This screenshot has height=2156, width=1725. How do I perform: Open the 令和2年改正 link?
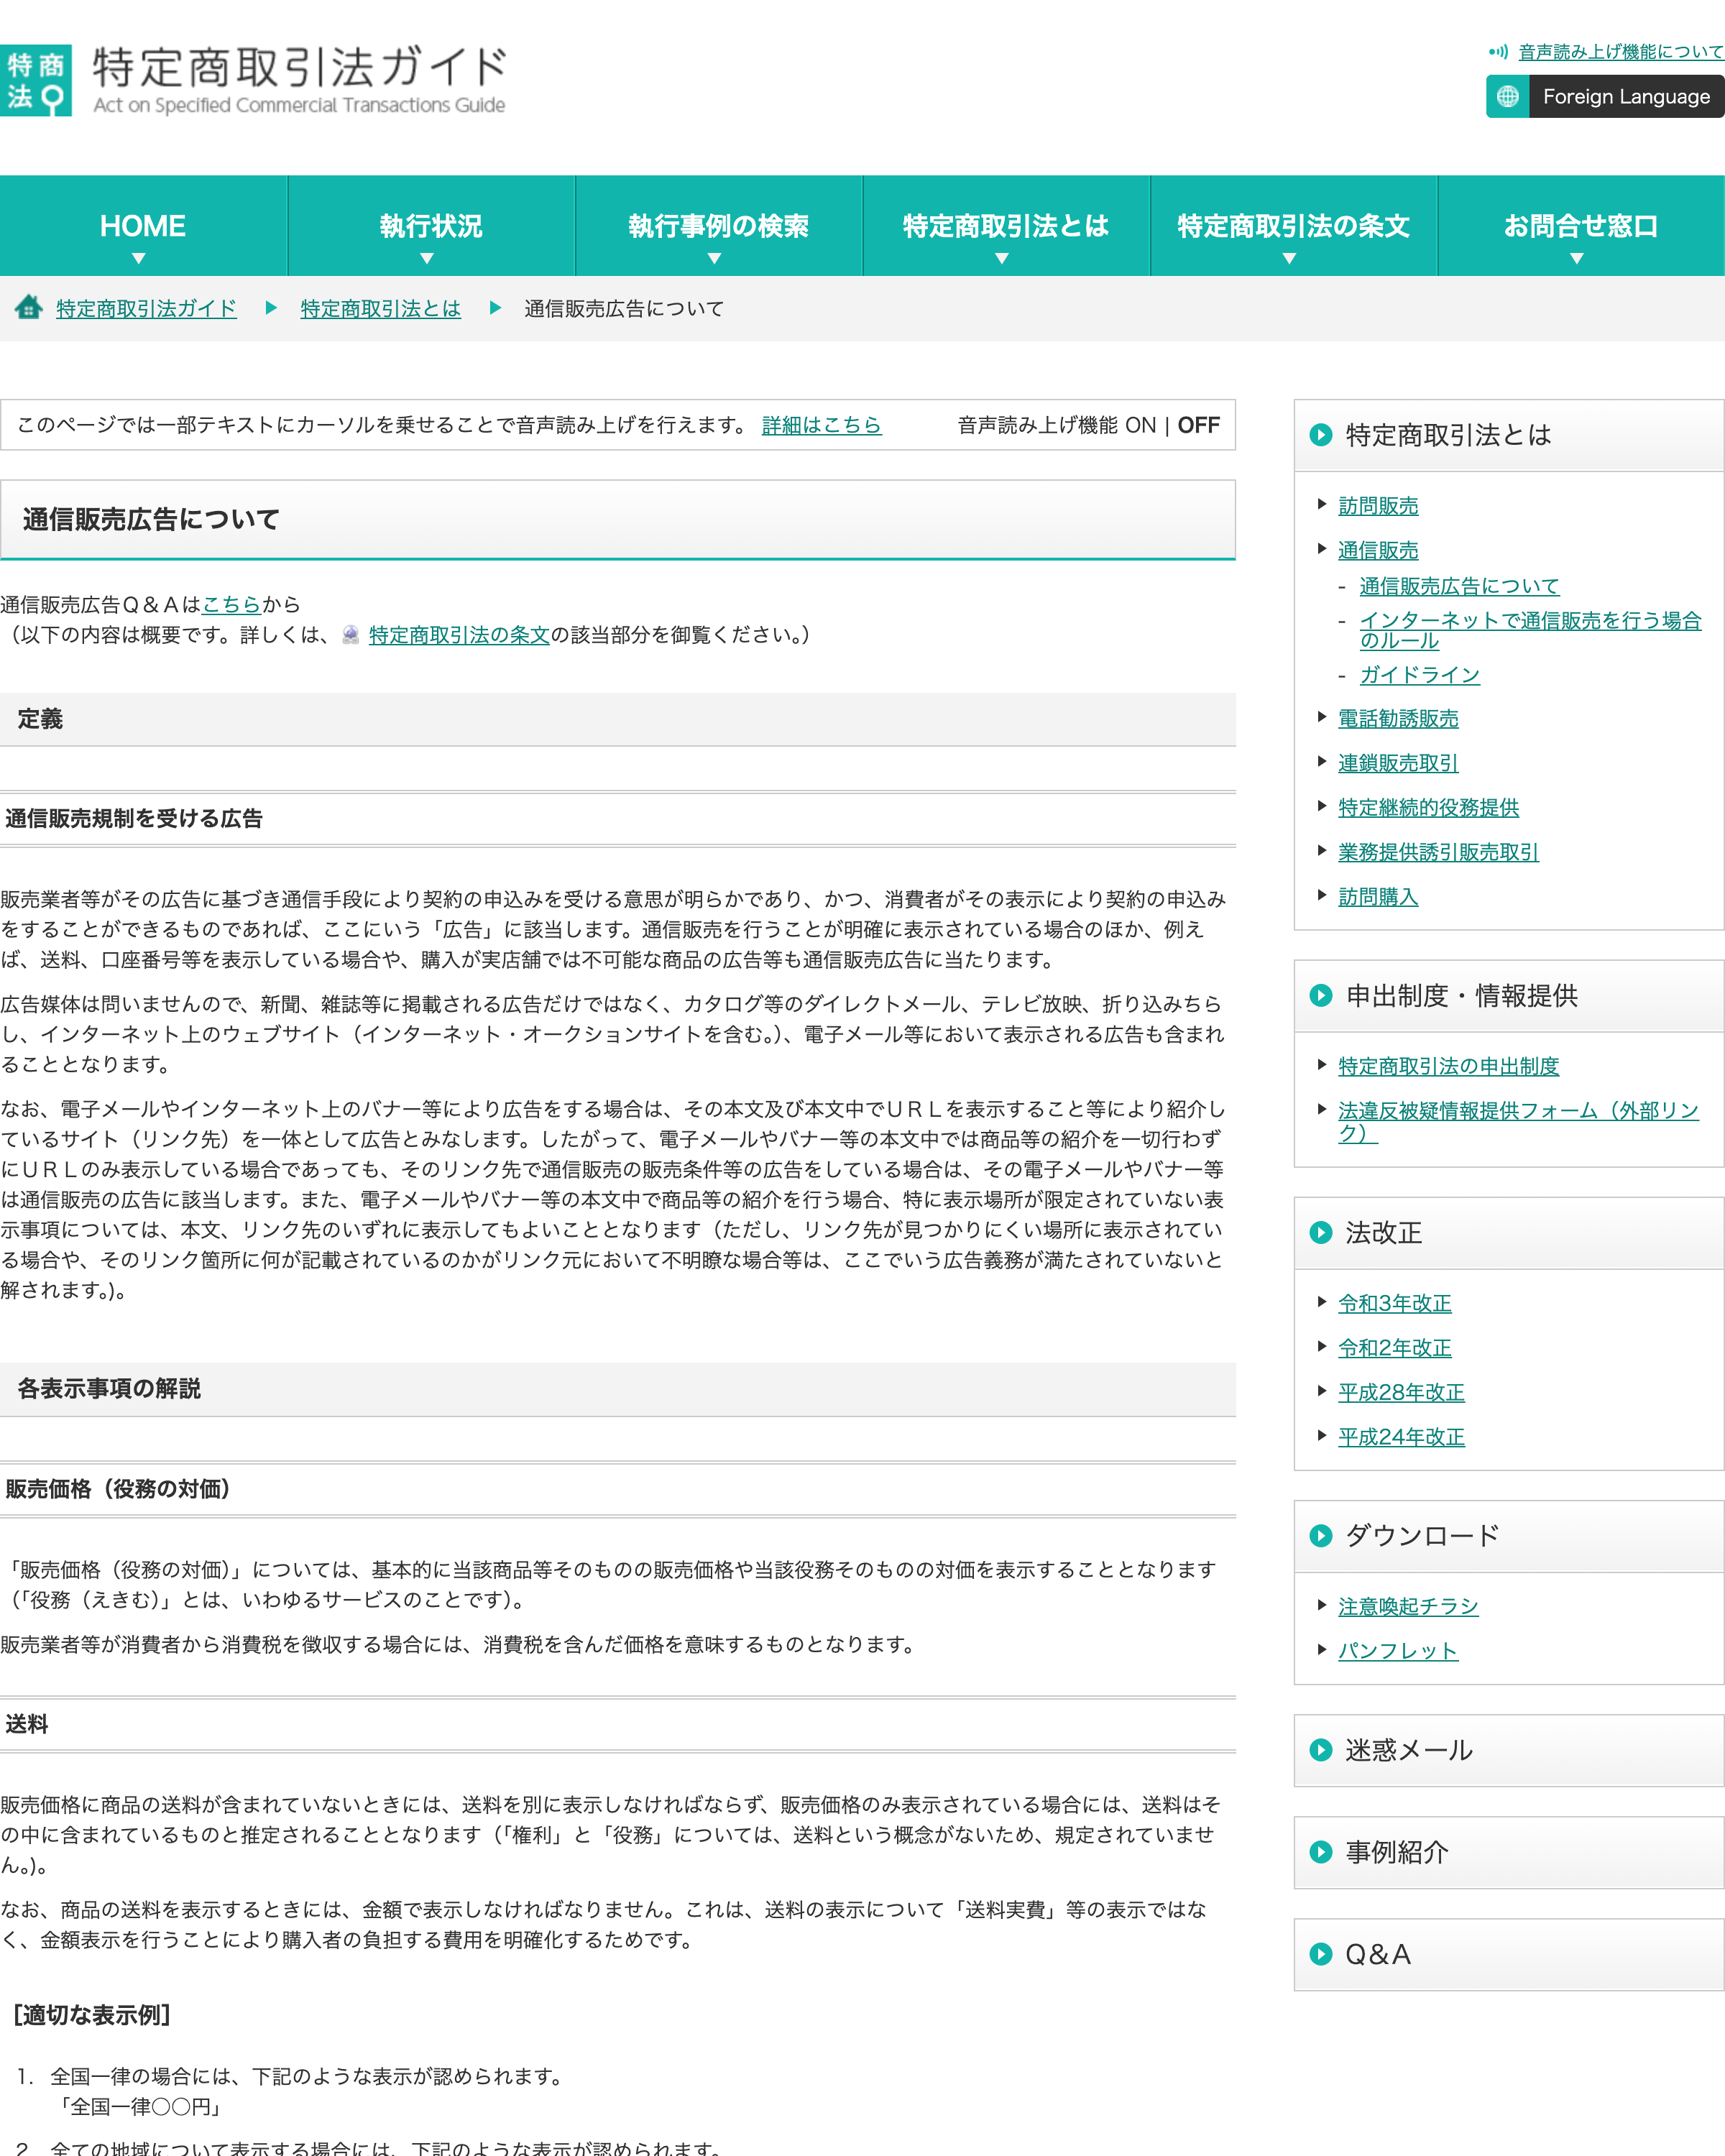coord(1395,1348)
